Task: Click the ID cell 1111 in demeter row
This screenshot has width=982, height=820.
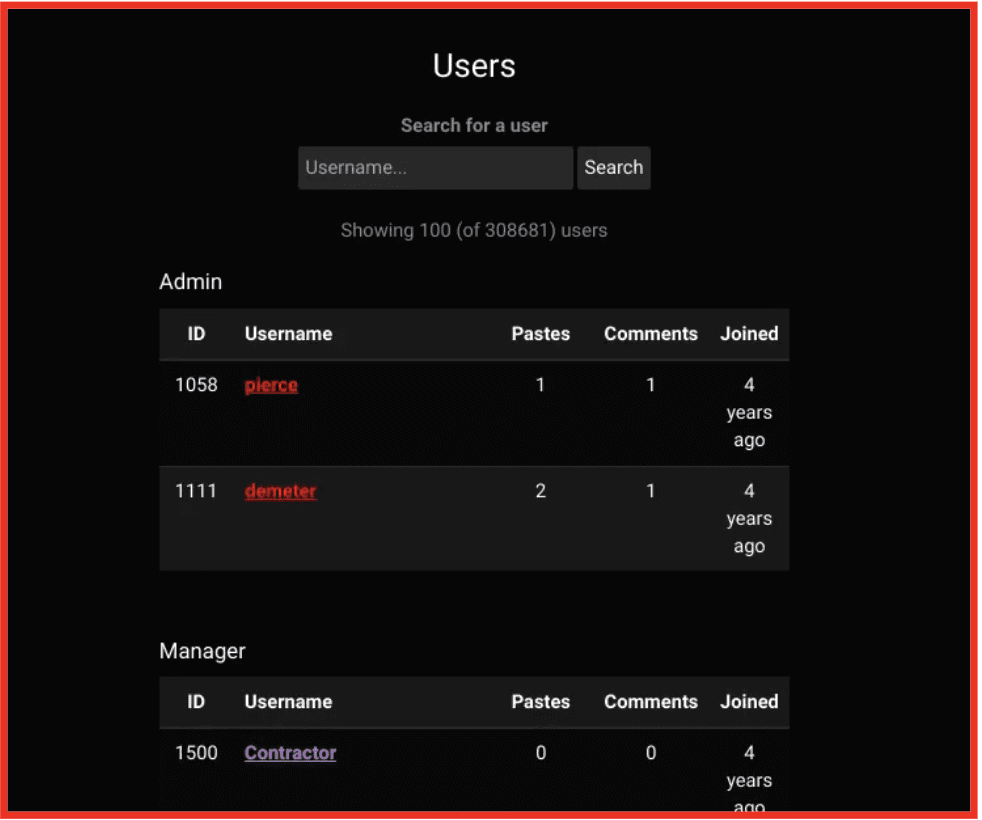Action: click(196, 491)
